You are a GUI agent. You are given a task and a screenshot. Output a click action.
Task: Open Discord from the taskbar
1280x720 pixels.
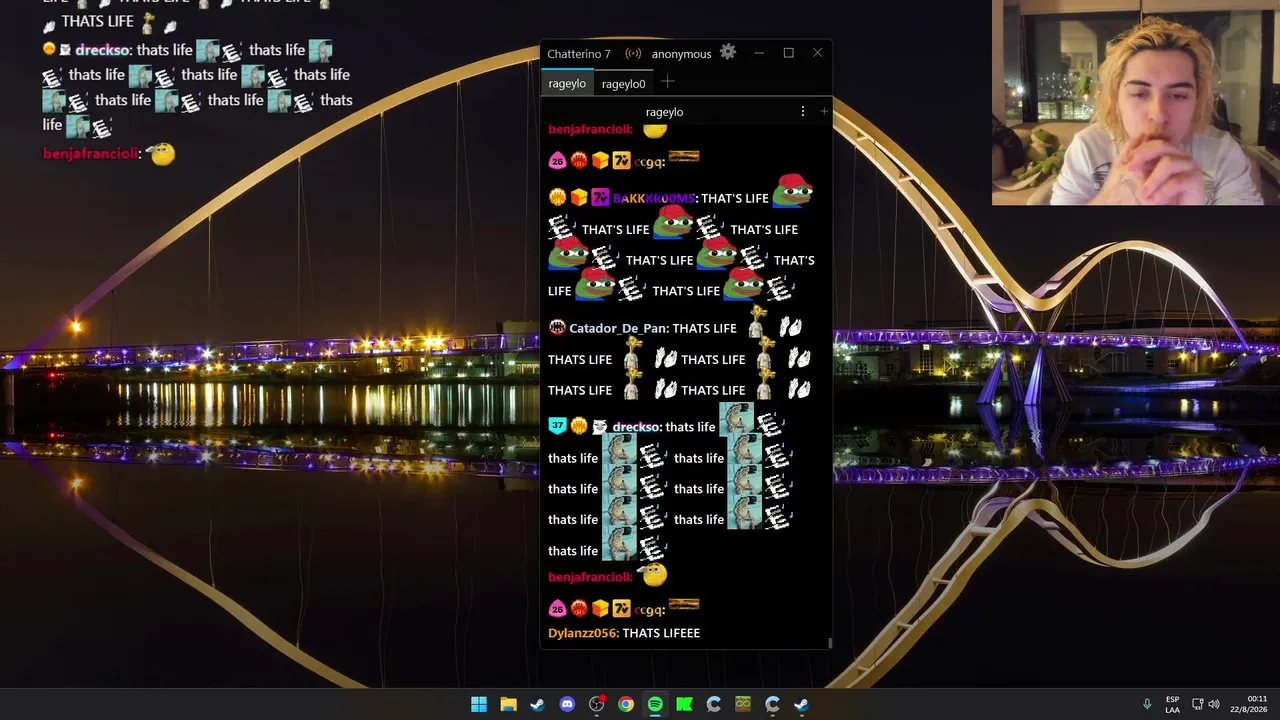click(567, 704)
